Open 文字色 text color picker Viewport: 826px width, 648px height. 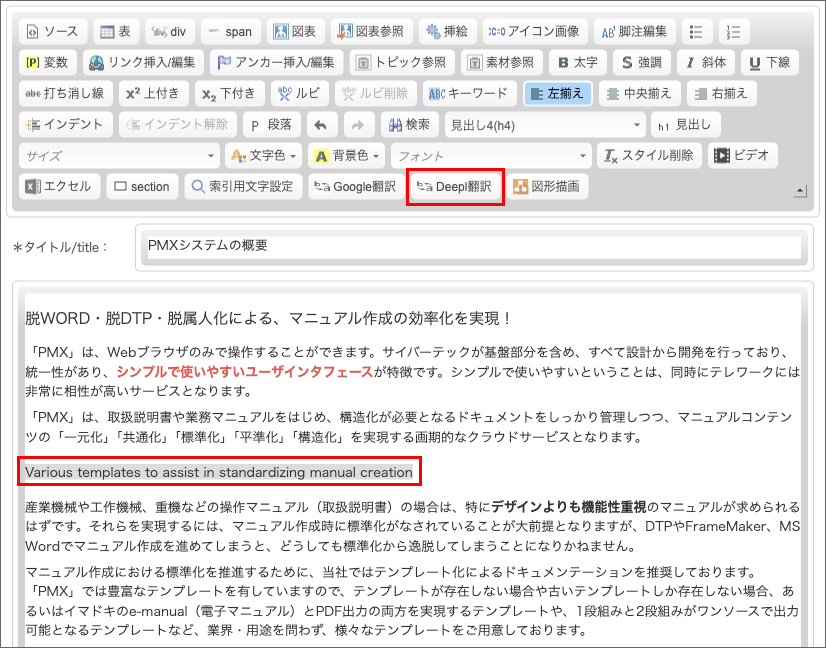264,156
